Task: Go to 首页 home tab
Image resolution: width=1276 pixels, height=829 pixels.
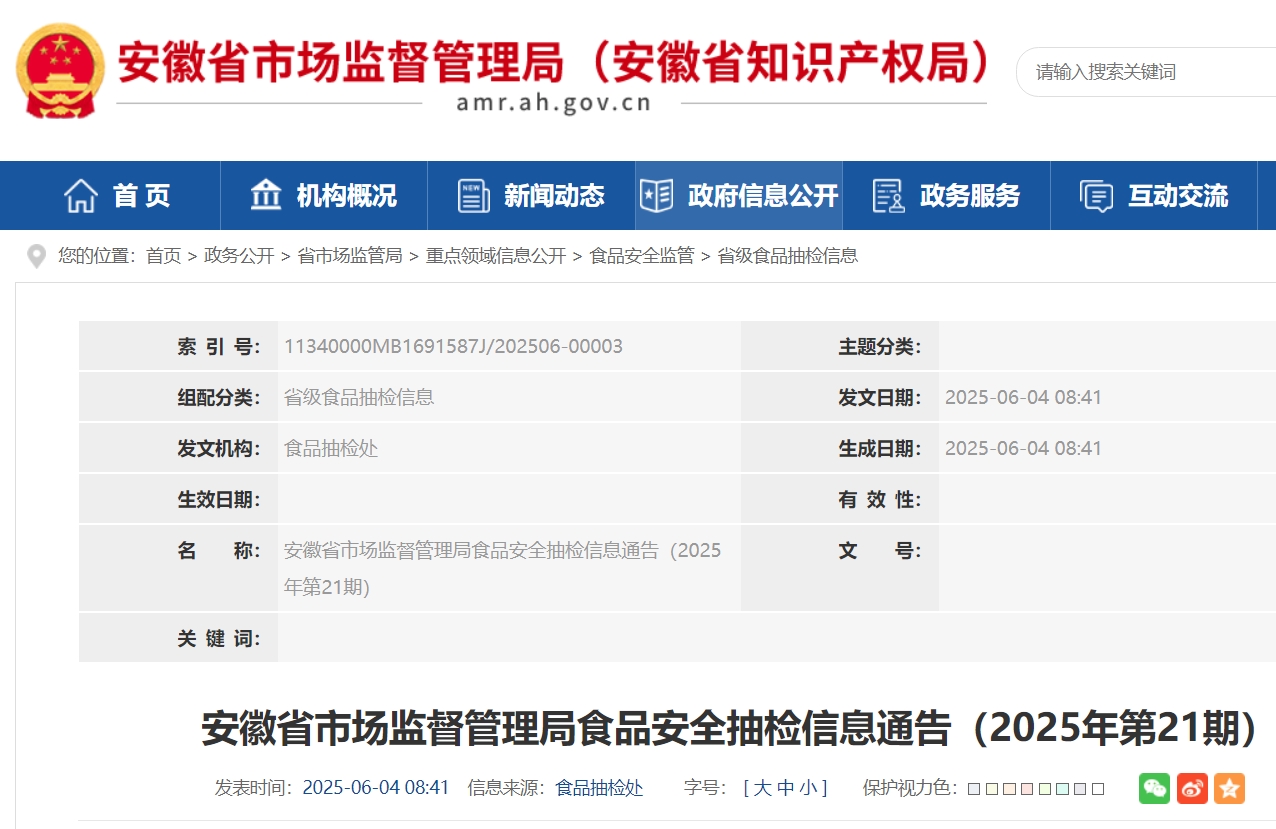Action: (117, 196)
